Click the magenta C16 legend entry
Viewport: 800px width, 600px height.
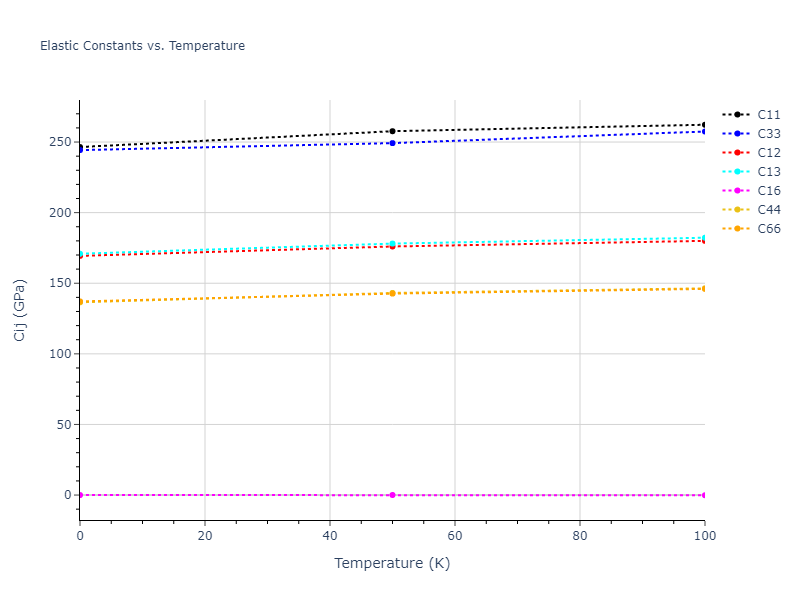click(x=768, y=191)
